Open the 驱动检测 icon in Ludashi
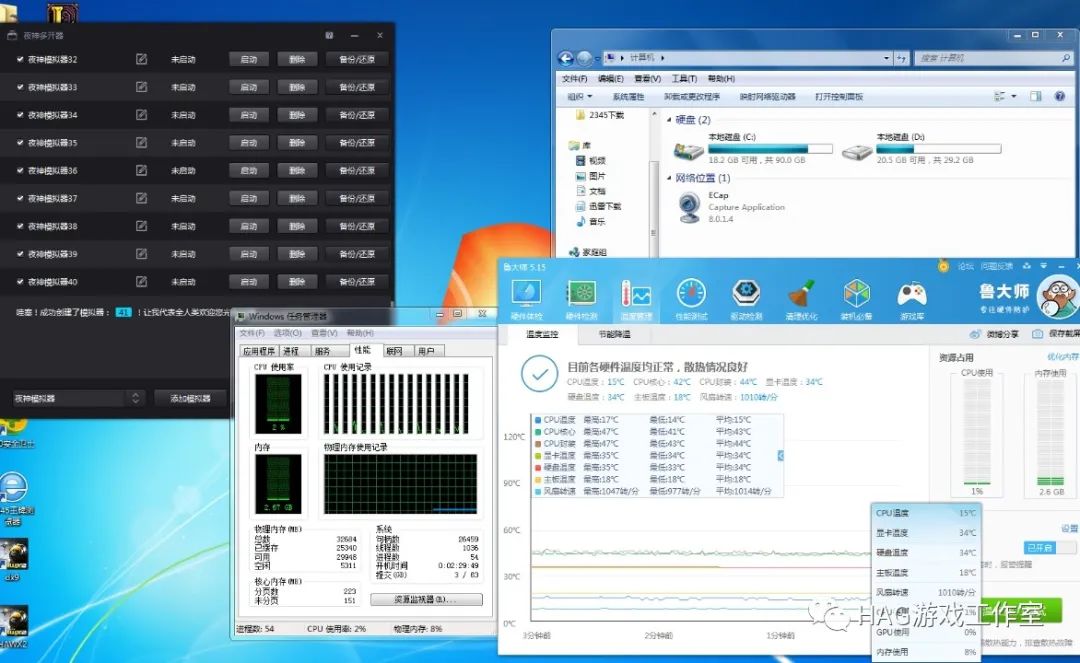Viewport: 1080px width, 663px height. [x=746, y=295]
